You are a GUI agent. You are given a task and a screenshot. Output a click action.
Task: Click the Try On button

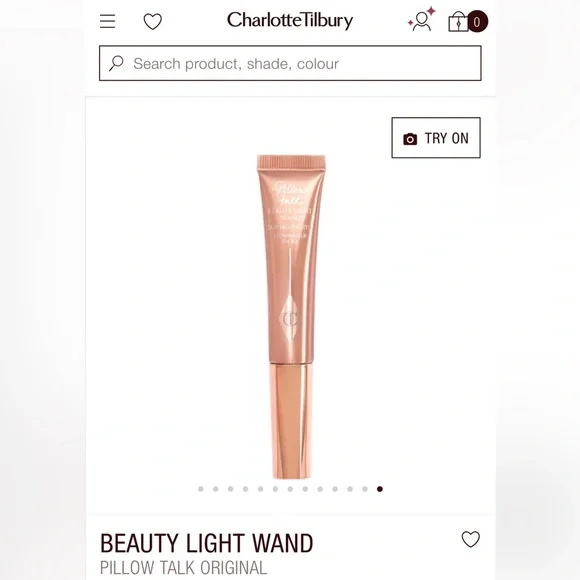coord(436,138)
